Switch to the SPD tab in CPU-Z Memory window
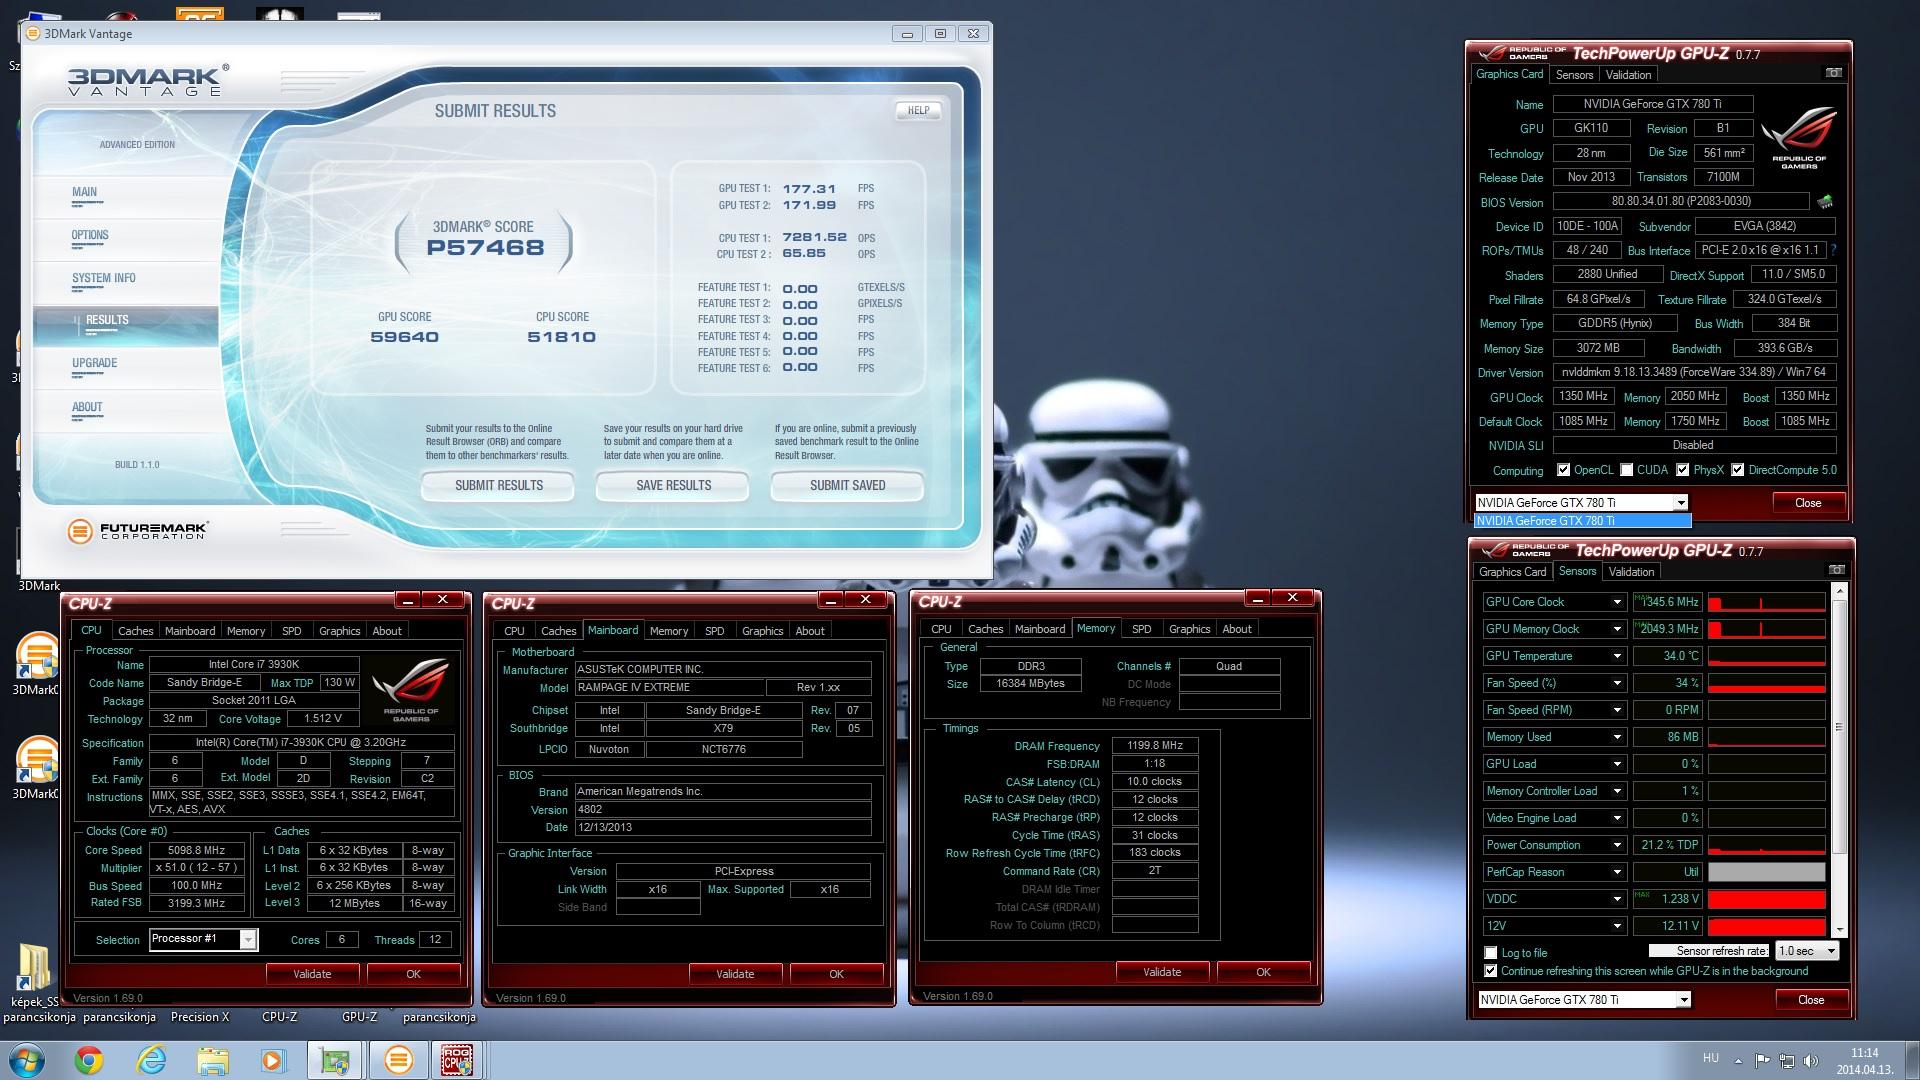The height and width of the screenshot is (1080, 1920). tap(1141, 629)
